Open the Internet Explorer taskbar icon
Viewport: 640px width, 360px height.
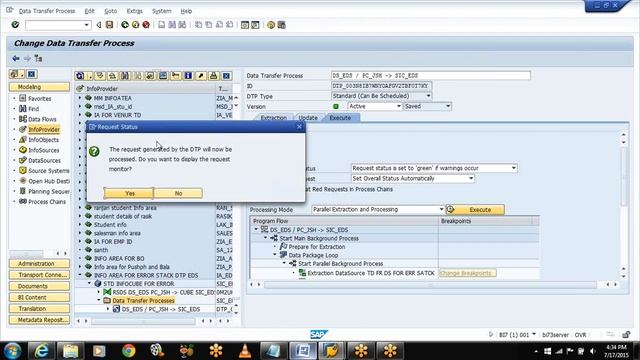[x=42, y=351]
